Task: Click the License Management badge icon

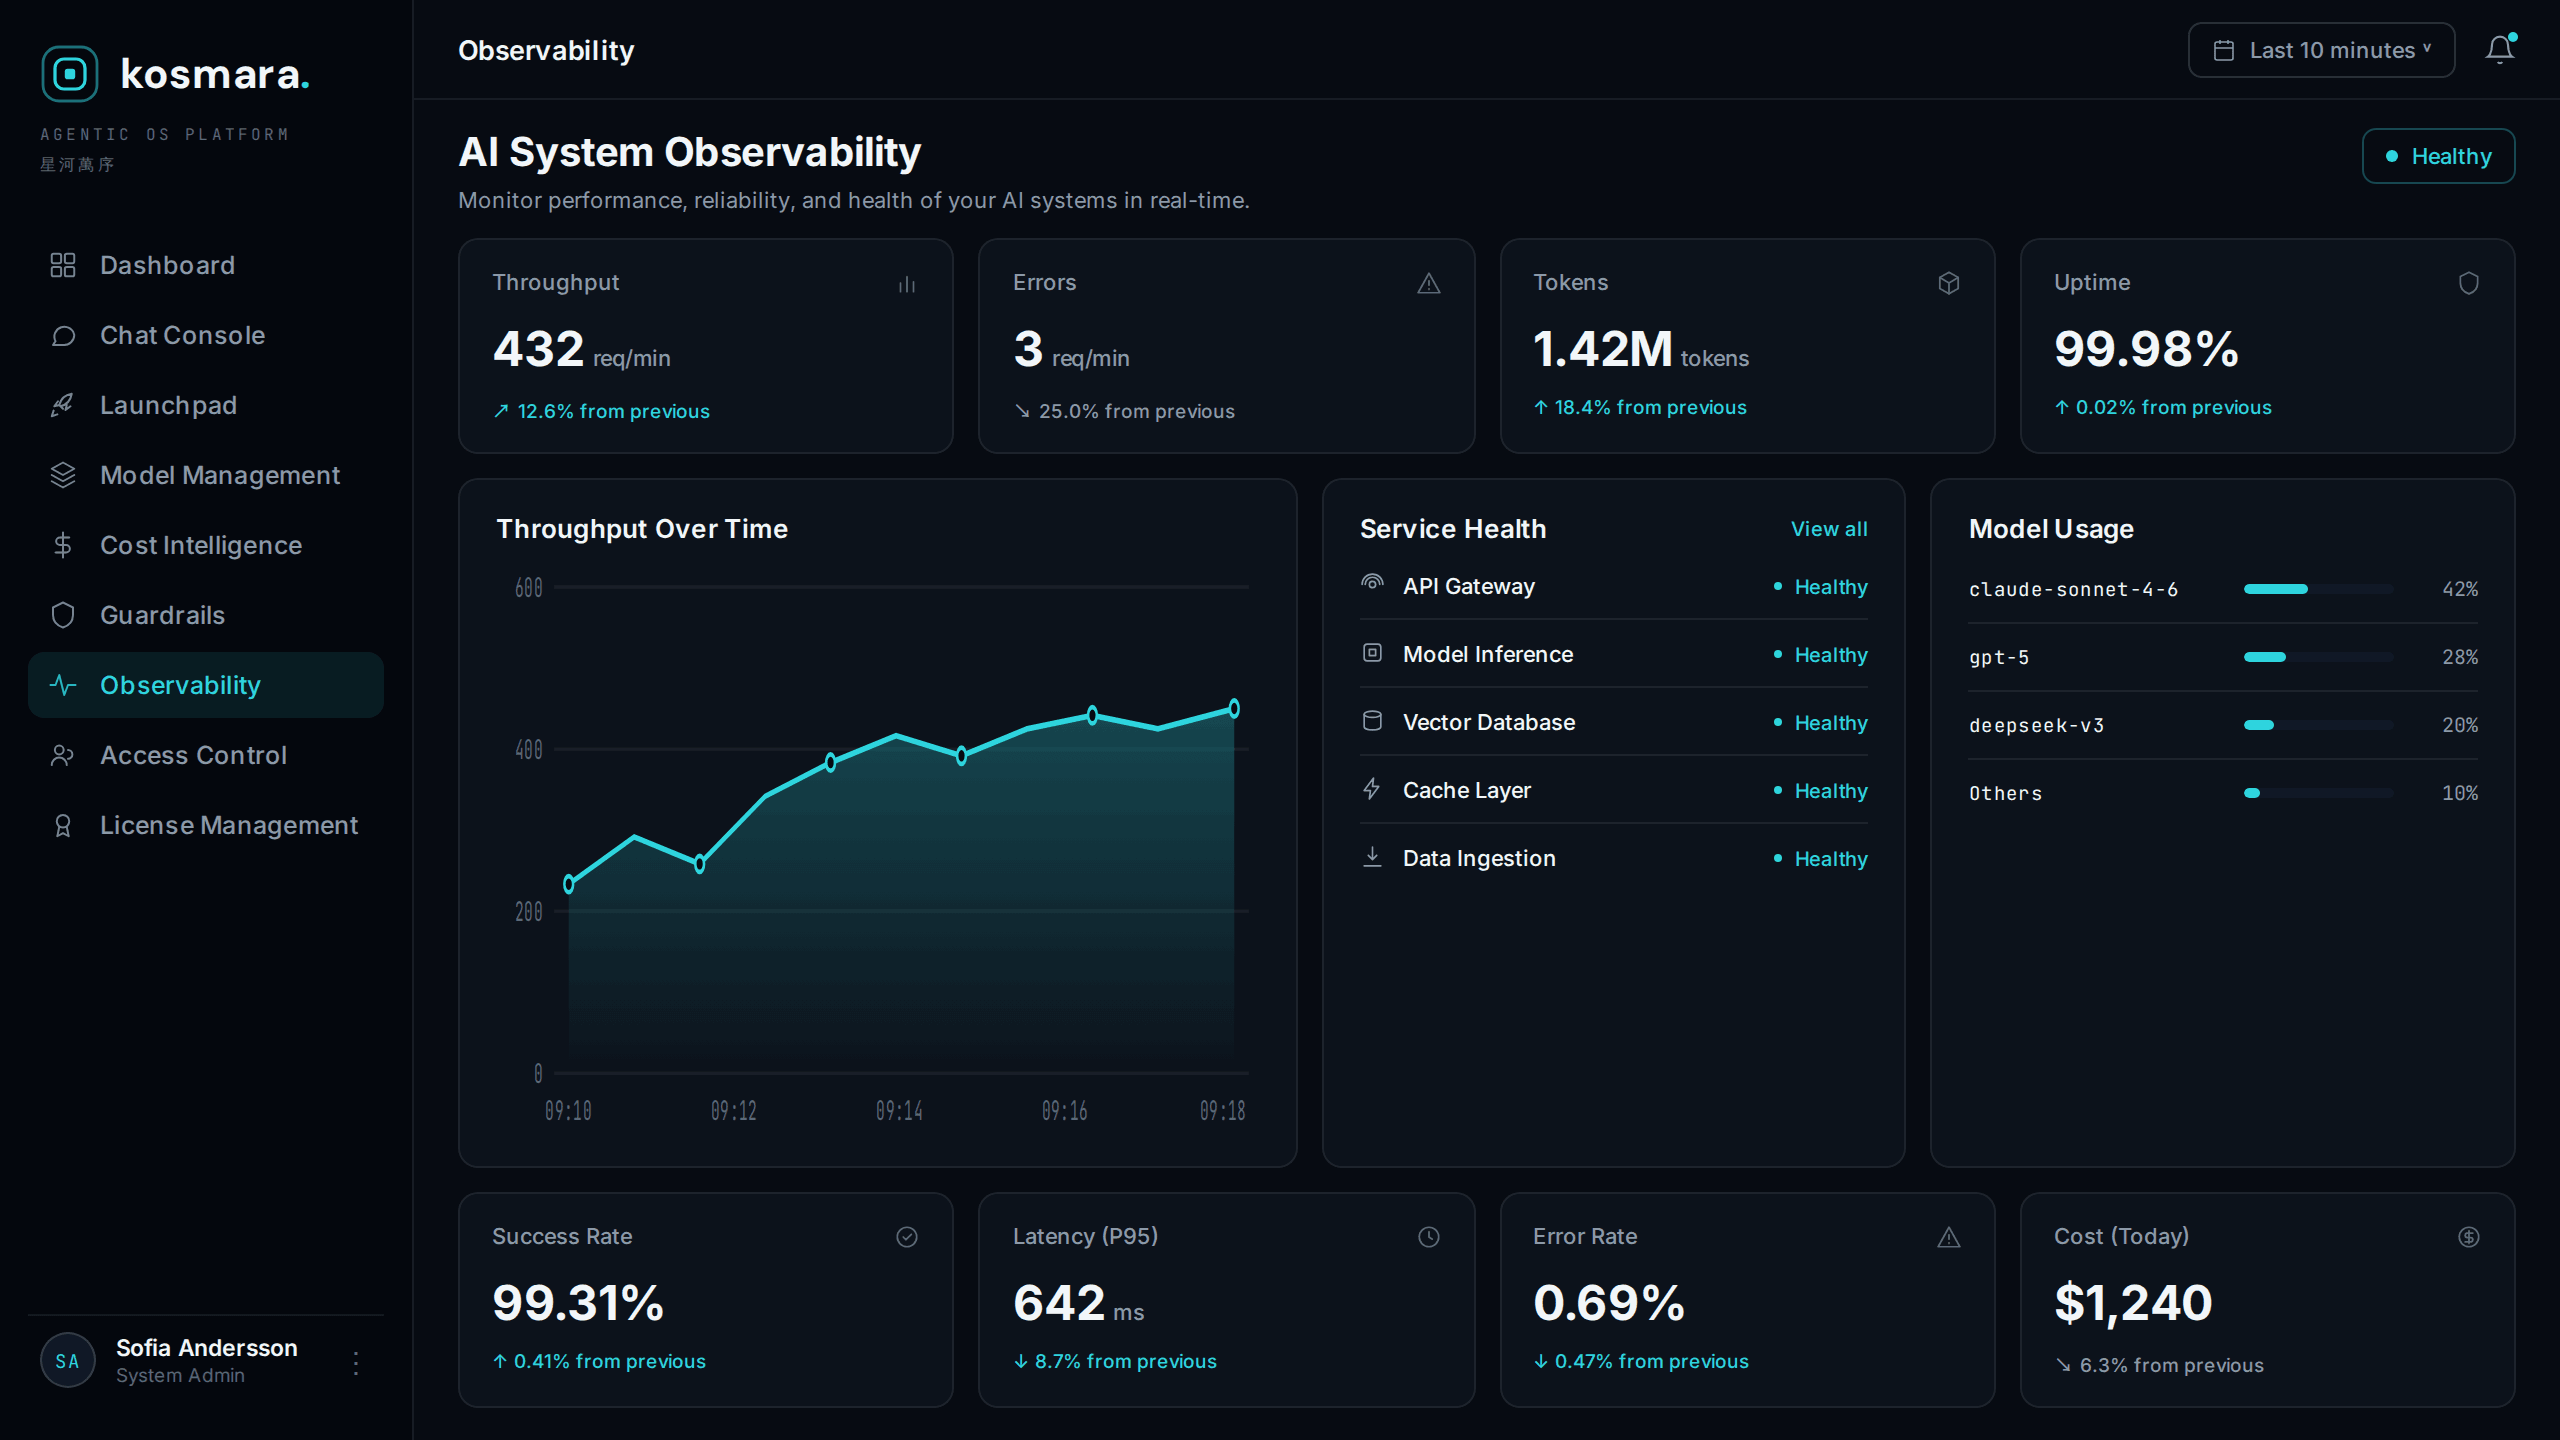Action: pyautogui.click(x=63, y=825)
